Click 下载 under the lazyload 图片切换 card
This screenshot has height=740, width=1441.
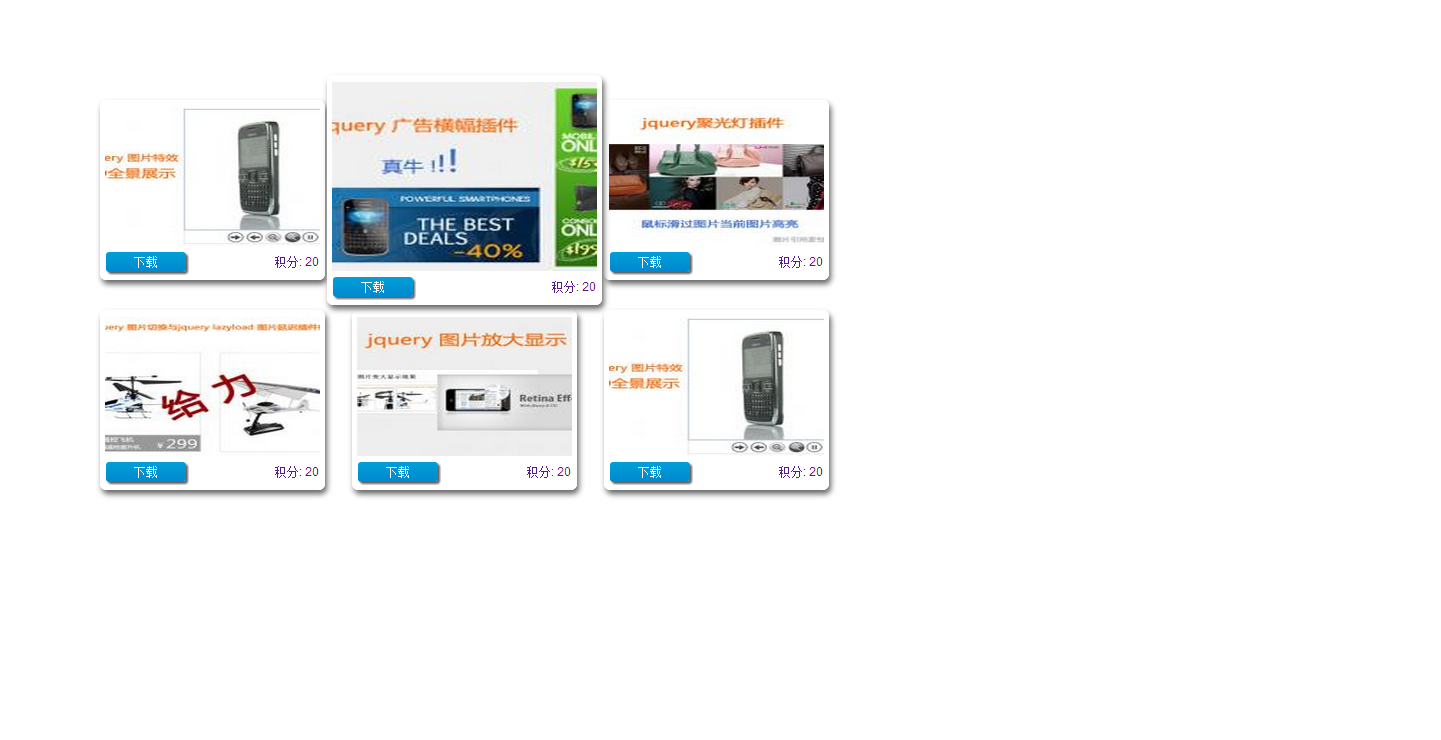pos(146,472)
